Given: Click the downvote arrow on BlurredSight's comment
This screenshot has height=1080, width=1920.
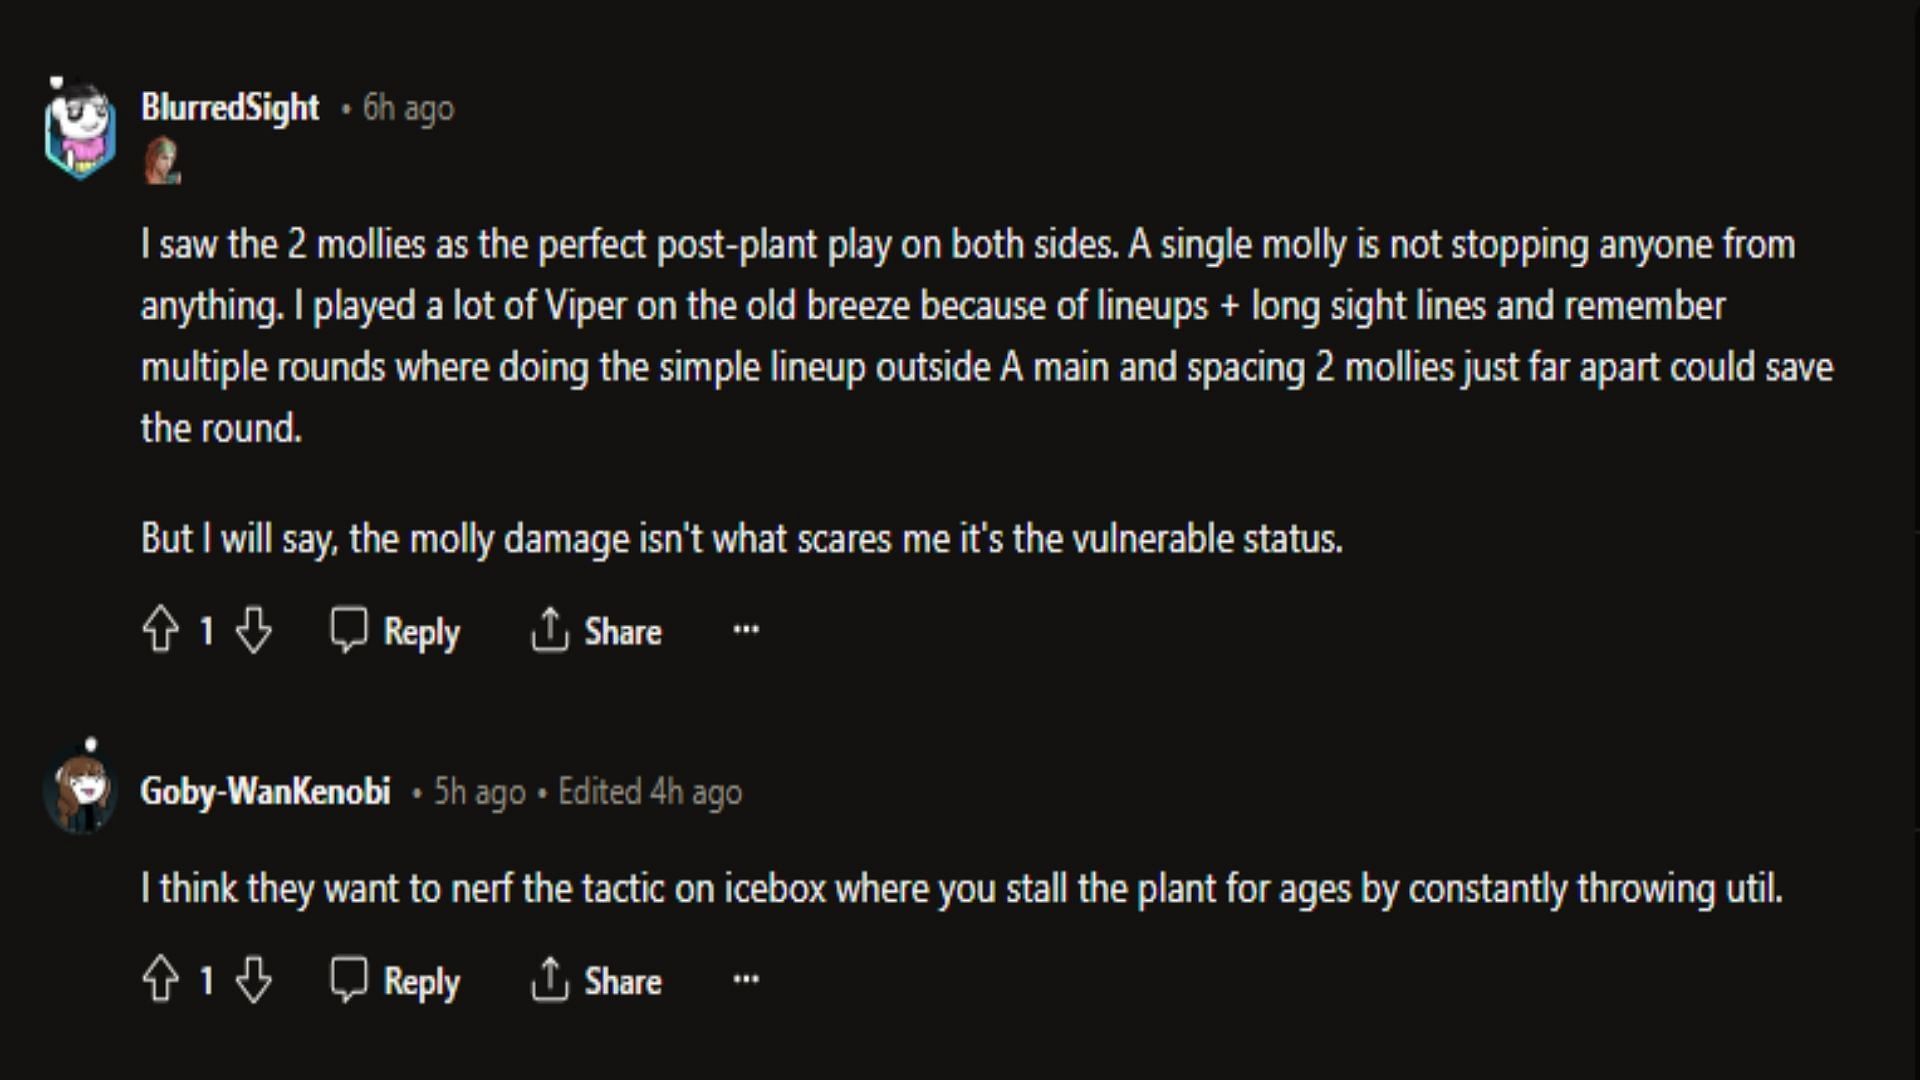Looking at the screenshot, I should point(252,632).
